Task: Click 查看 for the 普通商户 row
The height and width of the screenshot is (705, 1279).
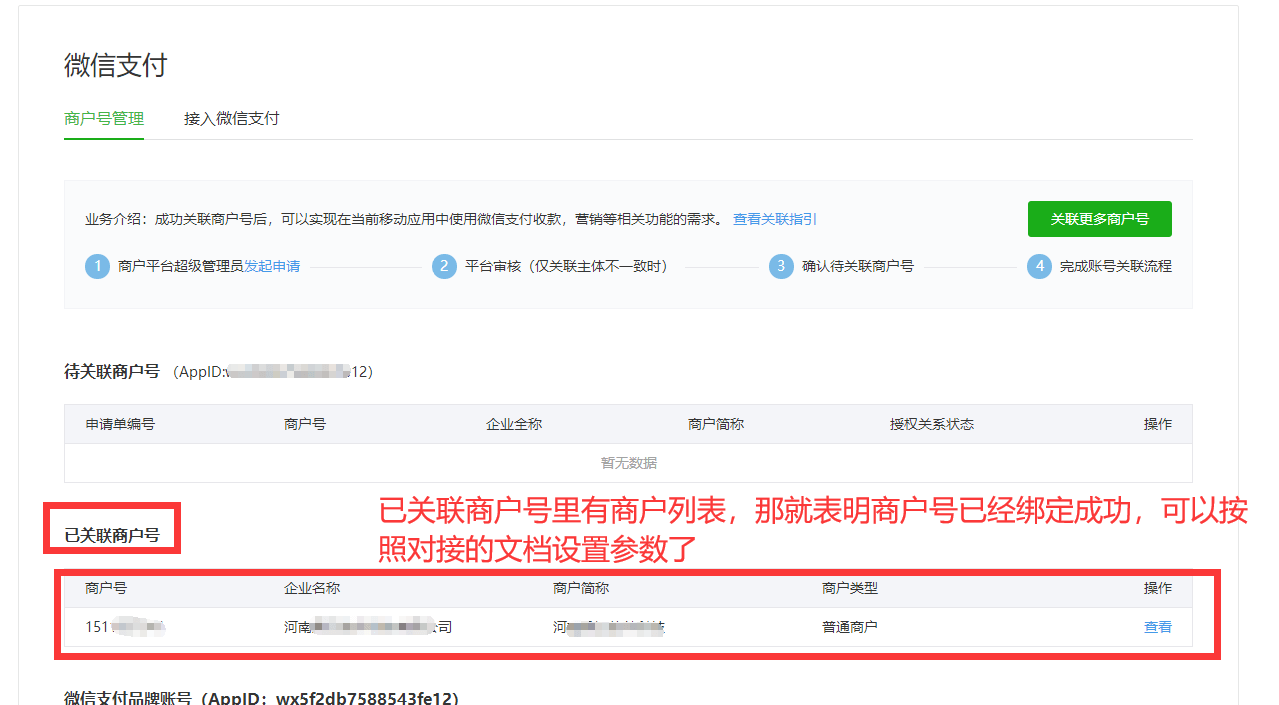Action: (1157, 627)
